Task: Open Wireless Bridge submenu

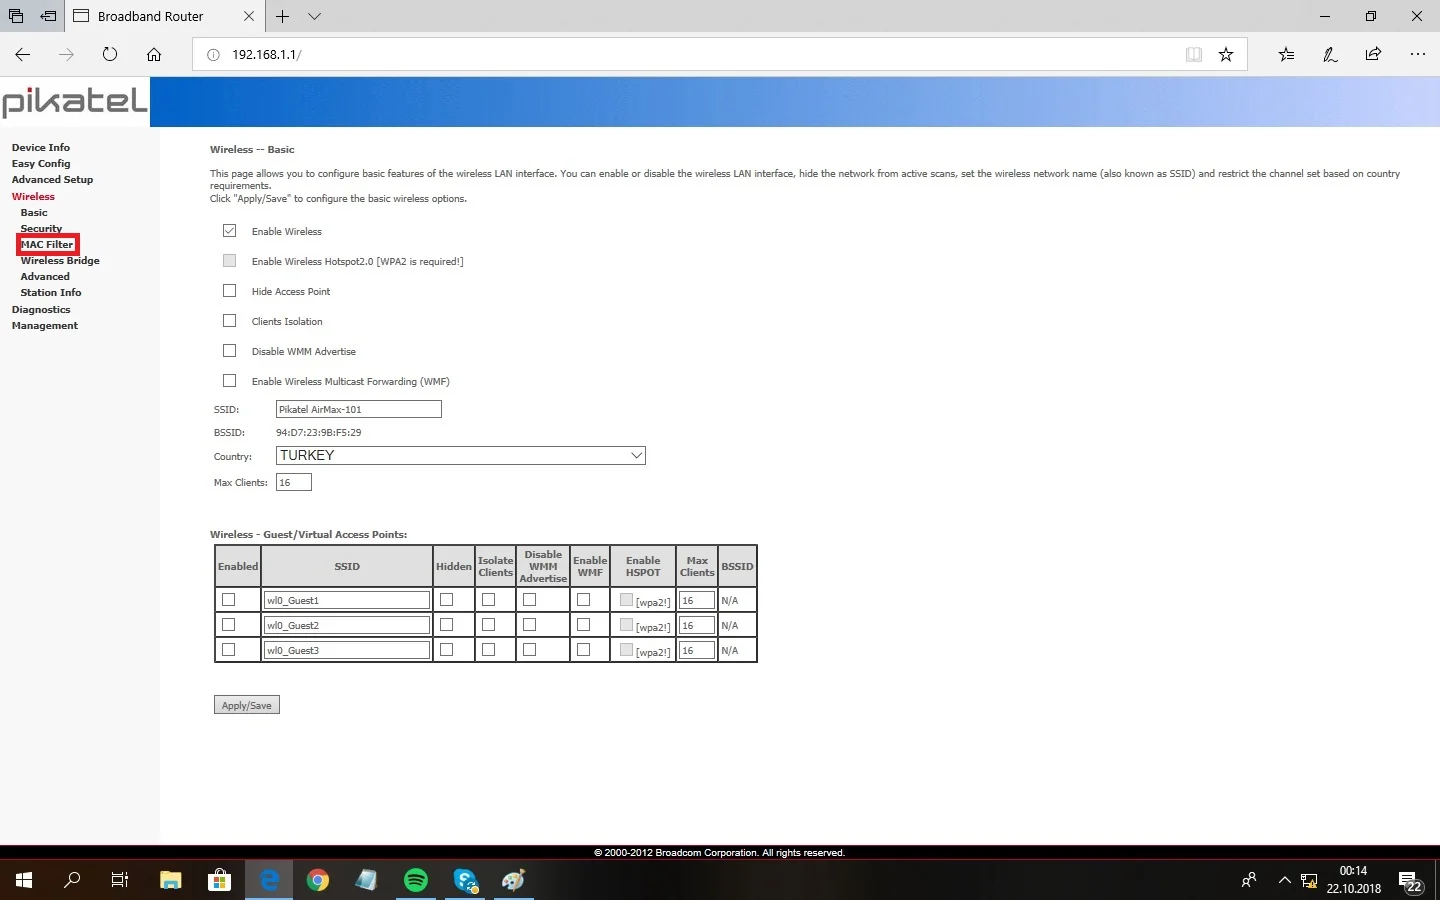Action: 60,260
